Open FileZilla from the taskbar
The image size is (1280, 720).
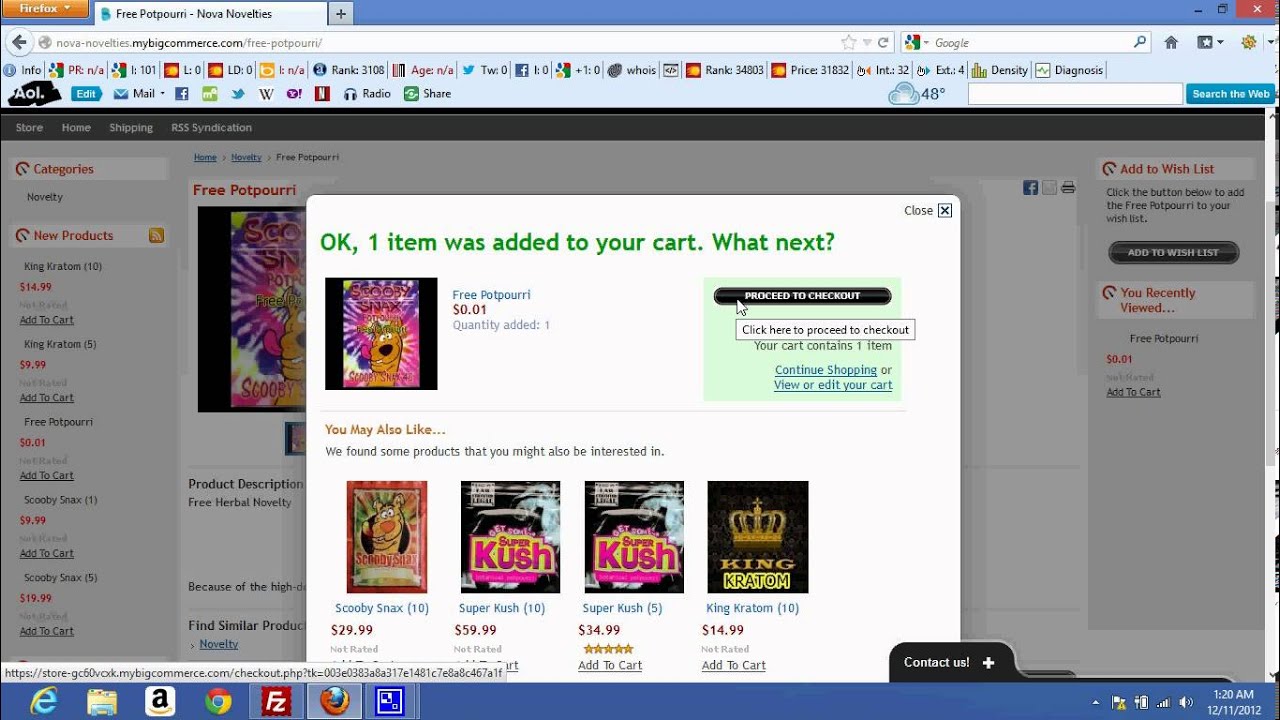point(276,702)
